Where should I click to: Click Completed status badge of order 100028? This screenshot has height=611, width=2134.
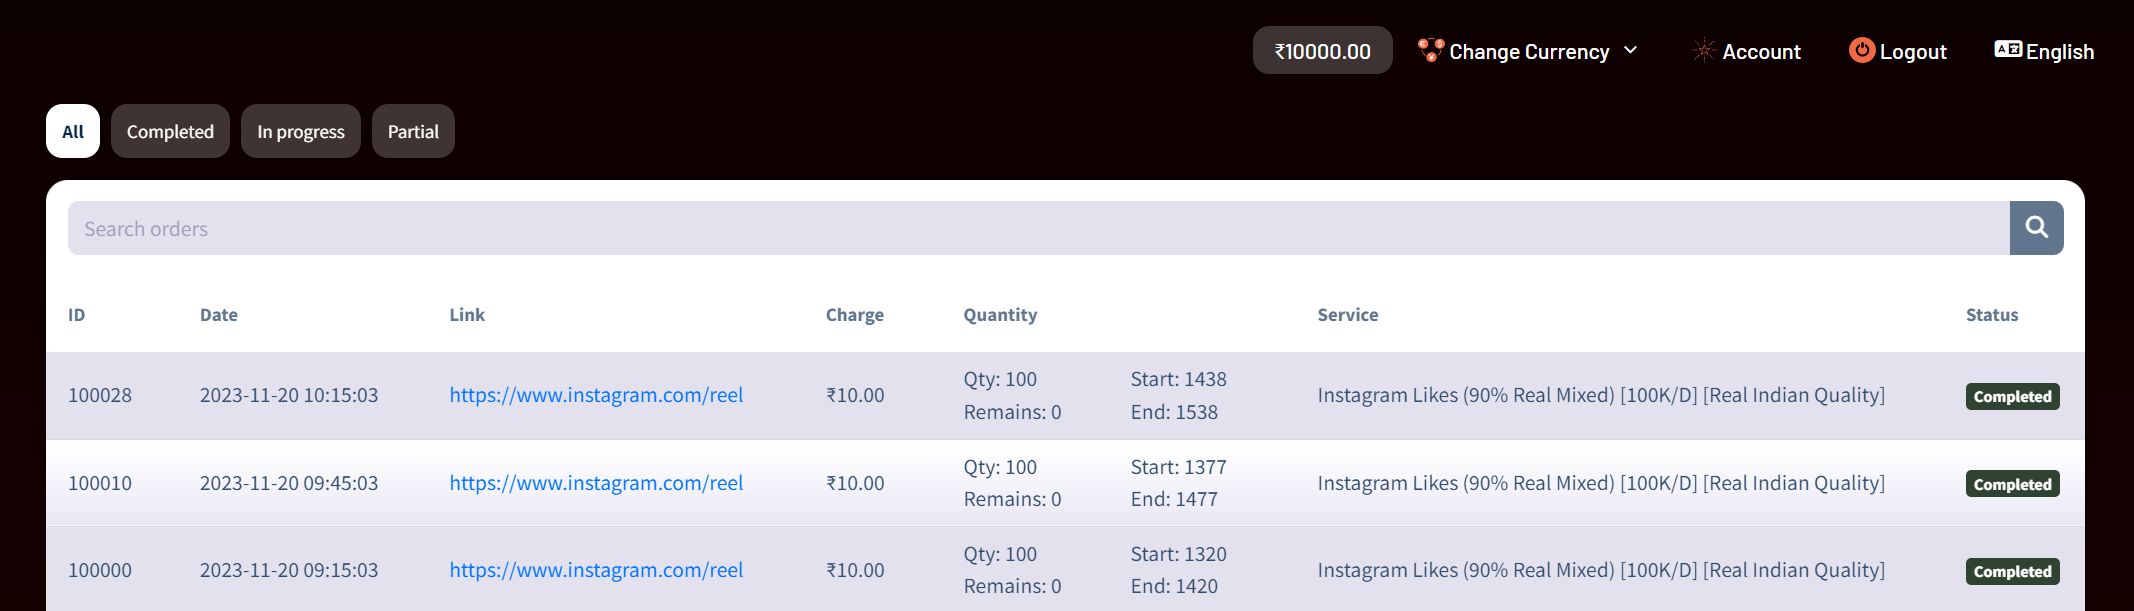coord(2012,396)
